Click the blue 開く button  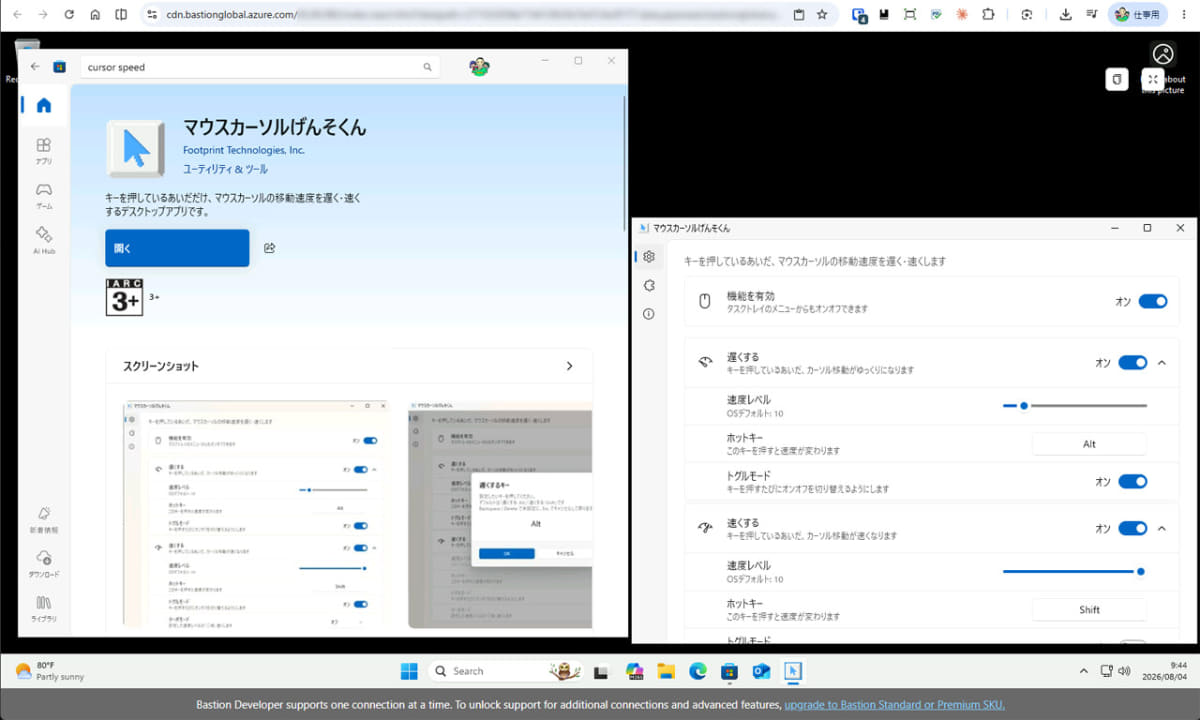click(x=177, y=248)
